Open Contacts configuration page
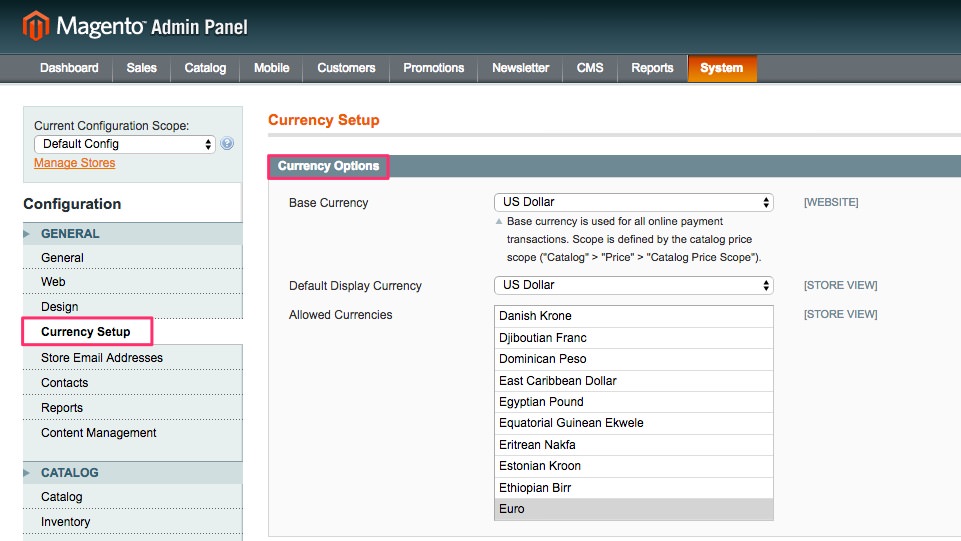 [132, 382]
